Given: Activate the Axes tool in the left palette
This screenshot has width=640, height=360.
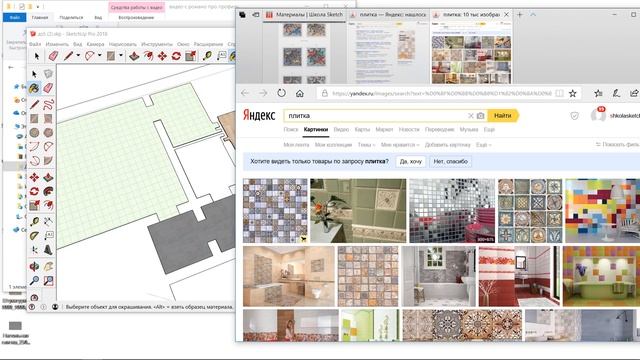Looking at the screenshot, I should point(34,249).
